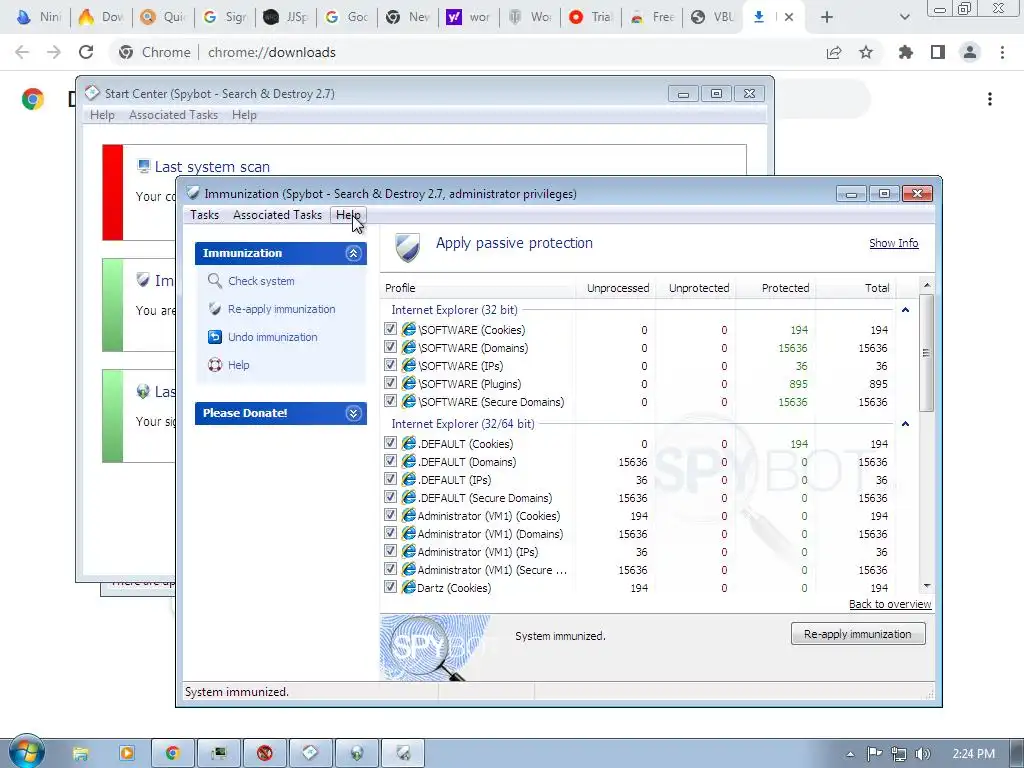Click Undo immunization in sidebar

pyautogui.click(x=272, y=337)
